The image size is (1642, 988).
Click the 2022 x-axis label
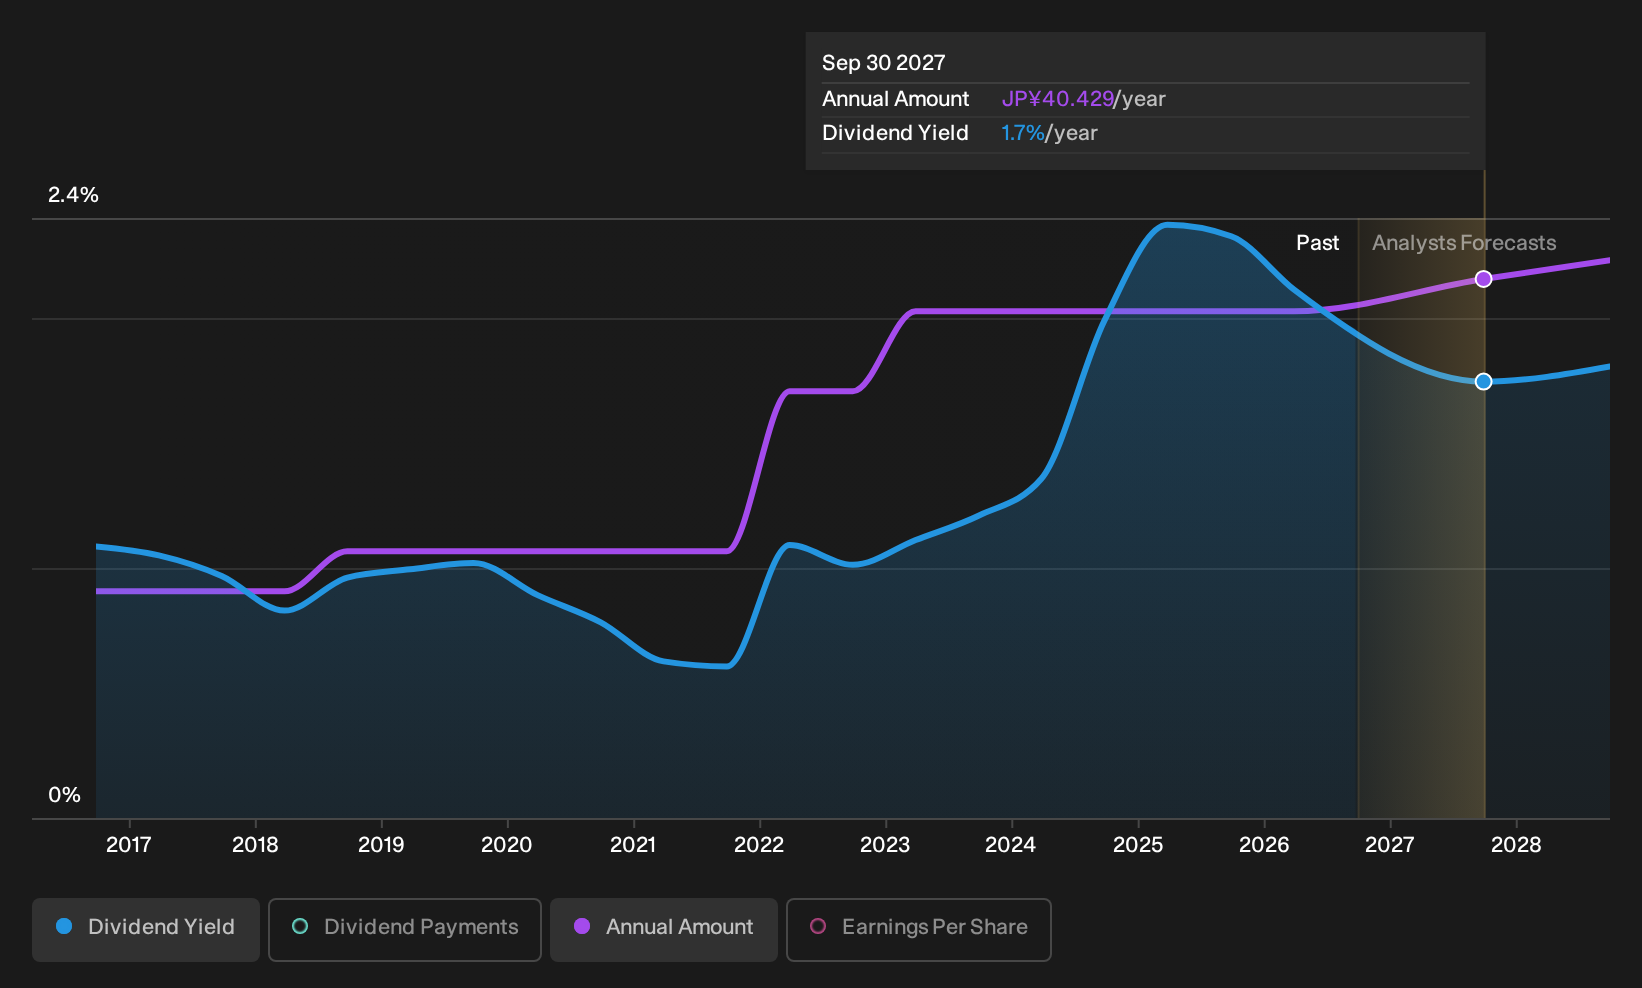[x=759, y=845]
